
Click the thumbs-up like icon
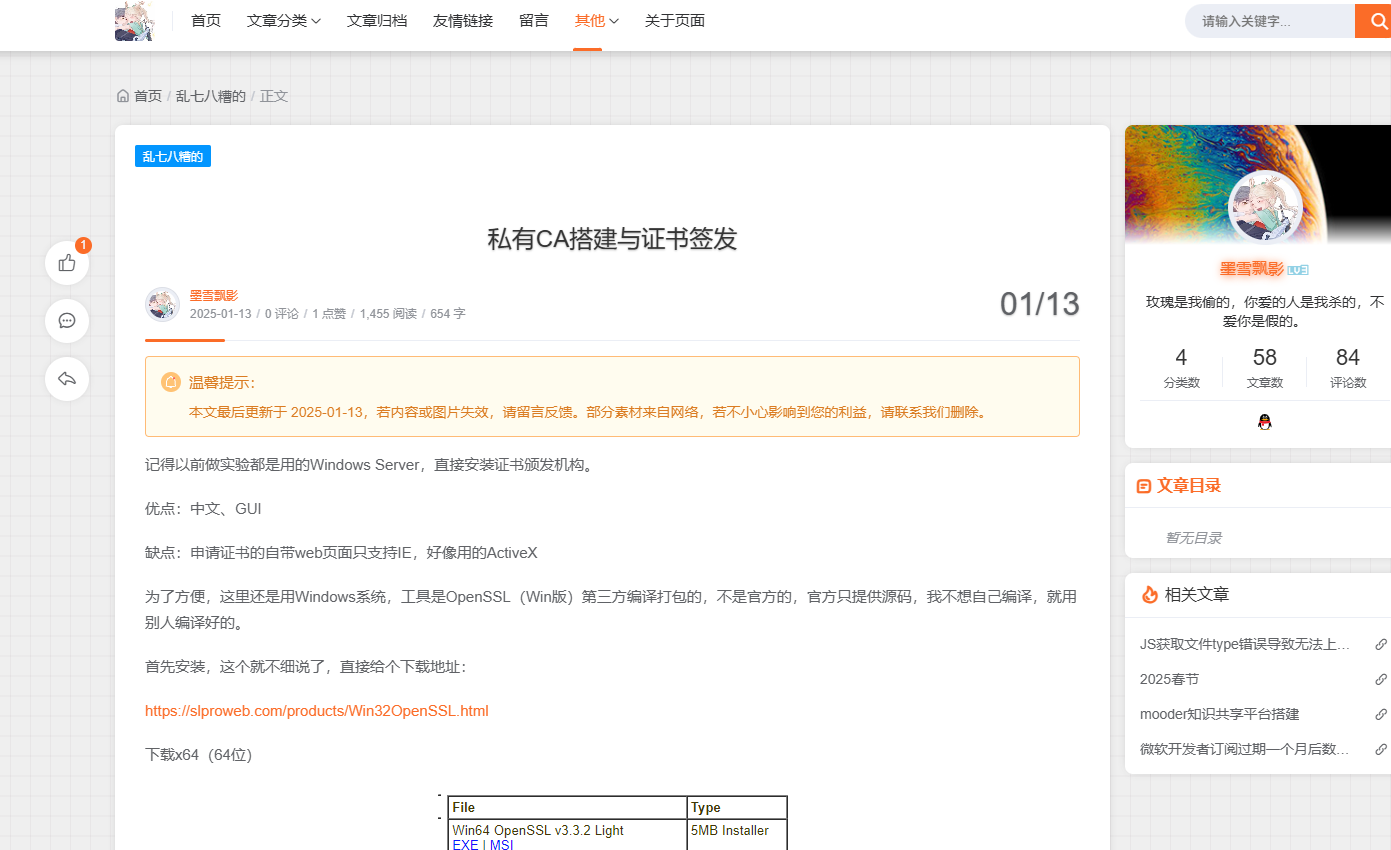click(x=67, y=263)
